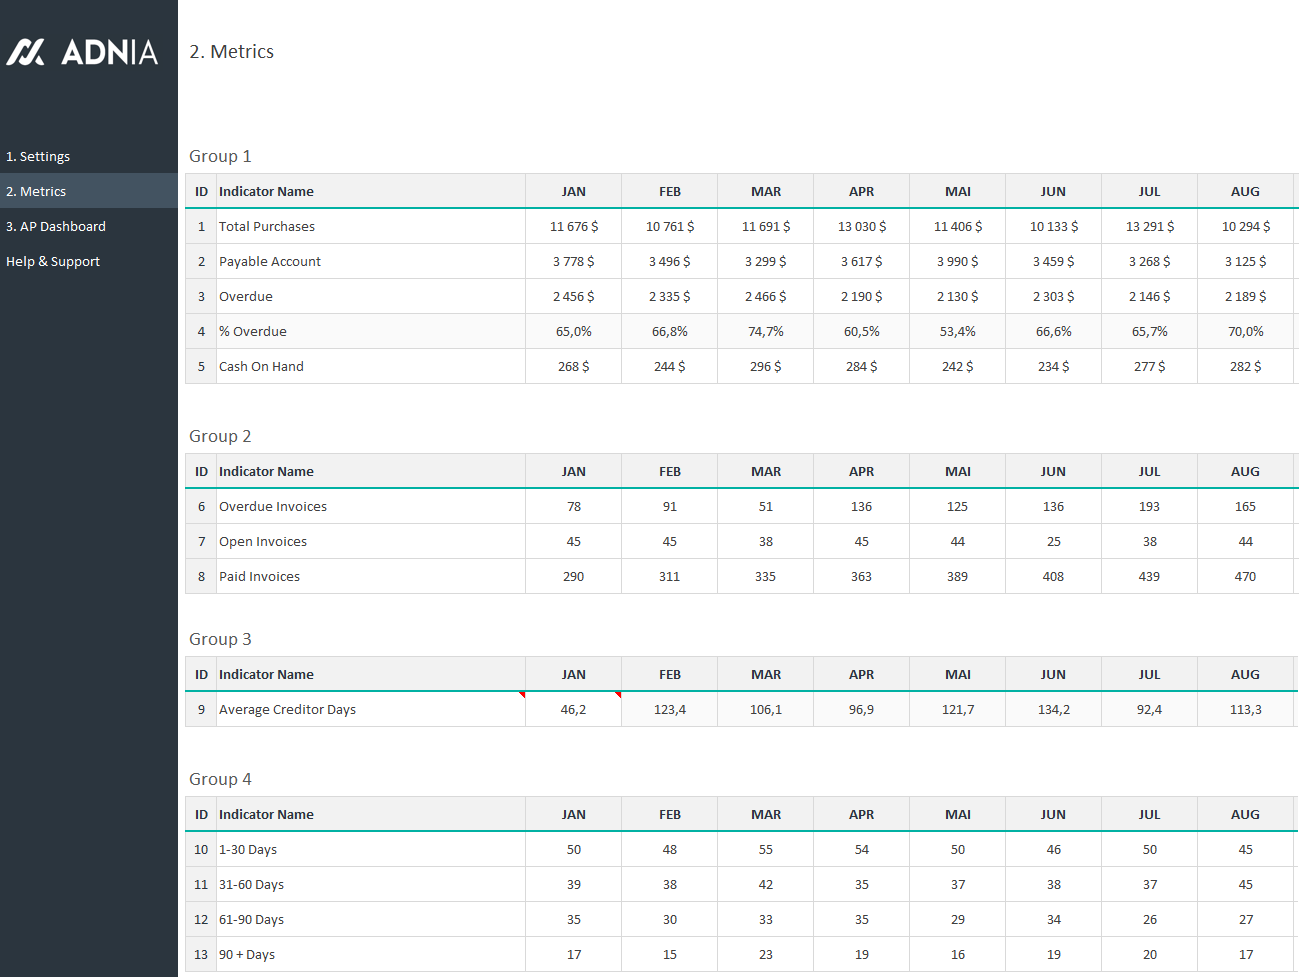The width and height of the screenshot is (1299, 978).
Task: Open the 1. Settings sheet
Action: tap(38, 157)
